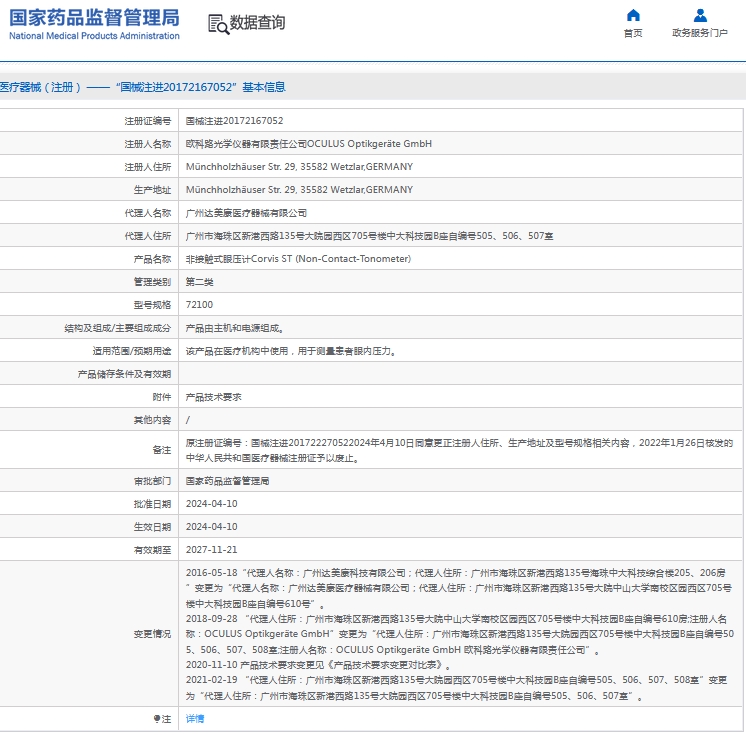The image size is (746, 735).
Task: Click the 详情 link in the 注 row
Action: tap(195, 719)
